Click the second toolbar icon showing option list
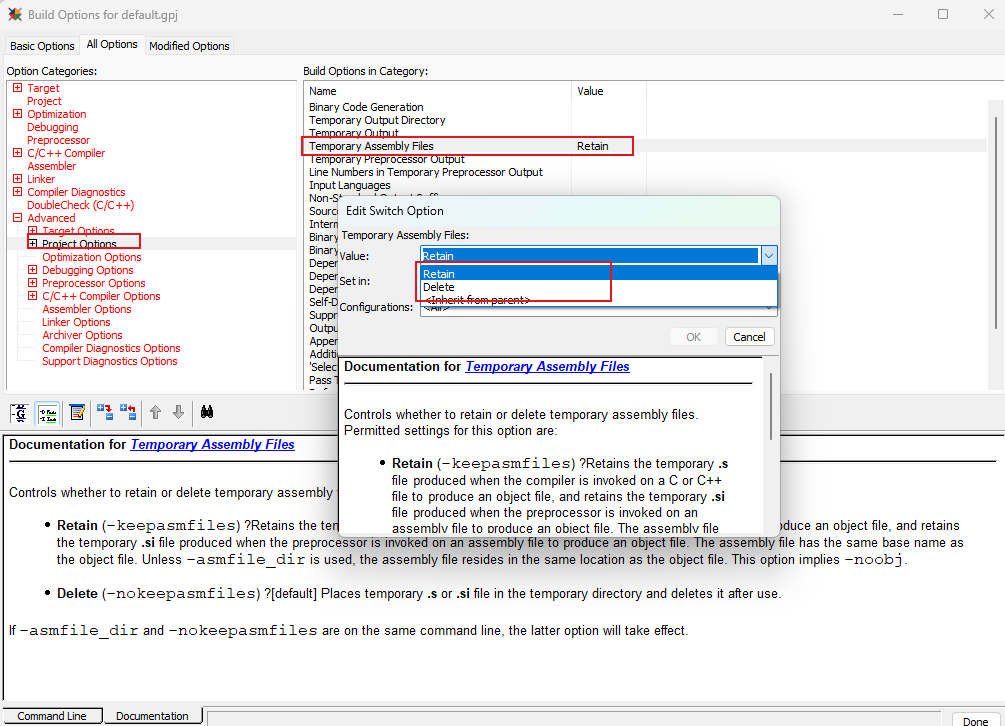 47,412
